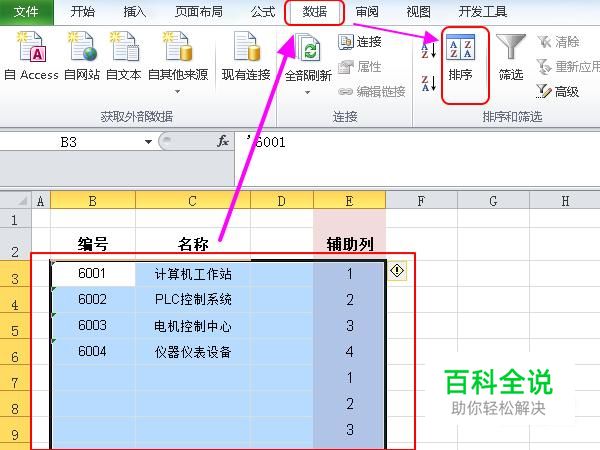Select column C header
Screen dimensions: 600x450
192,201
